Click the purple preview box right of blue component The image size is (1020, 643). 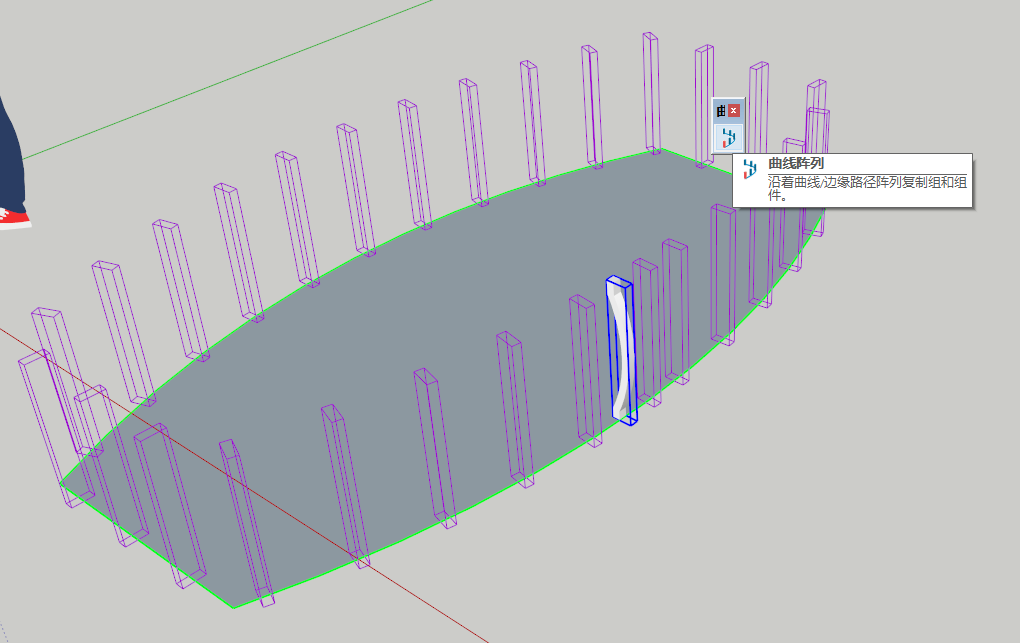click(x=647, y=332)
